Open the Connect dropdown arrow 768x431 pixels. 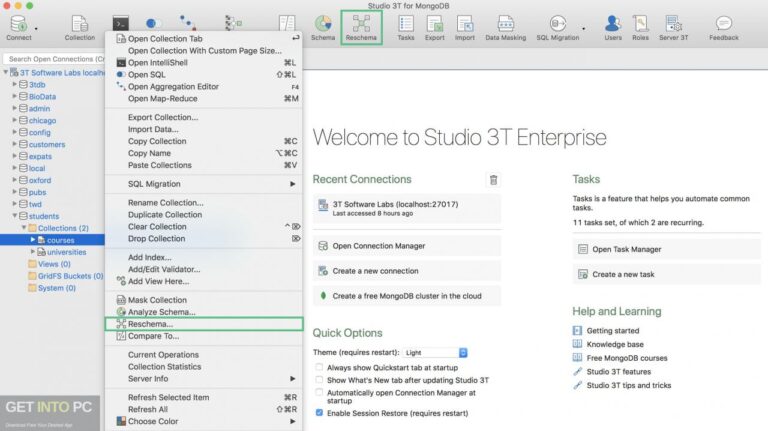pos(36,29)
